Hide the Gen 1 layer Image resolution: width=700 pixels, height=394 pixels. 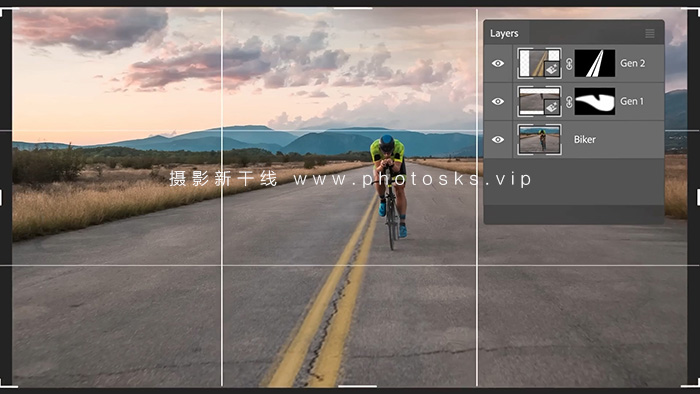pos(498,101)
